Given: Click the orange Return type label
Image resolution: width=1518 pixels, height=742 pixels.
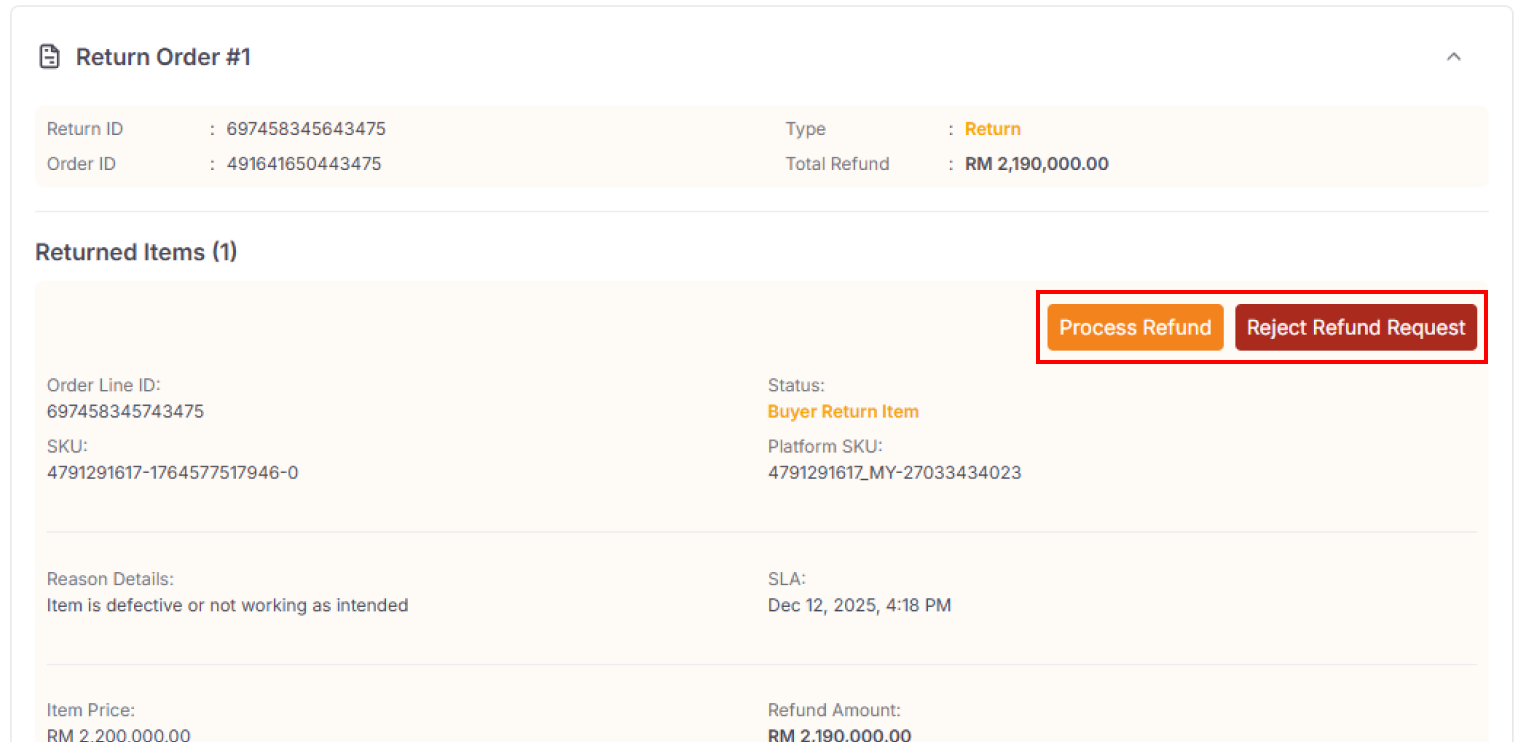Looking at the screenshot, I should [x=992, y=128].
